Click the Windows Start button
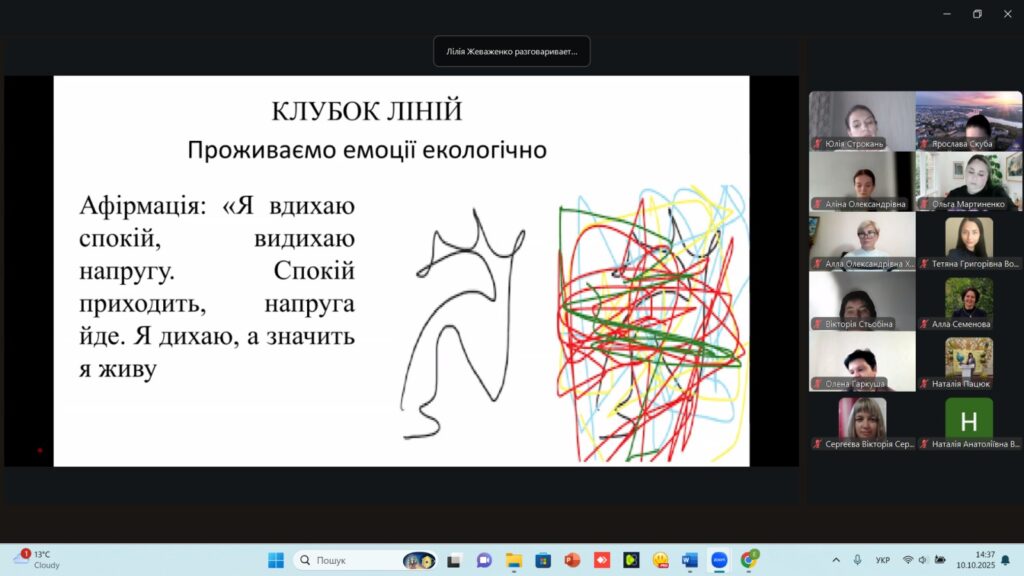 click(x=276, y=560)
